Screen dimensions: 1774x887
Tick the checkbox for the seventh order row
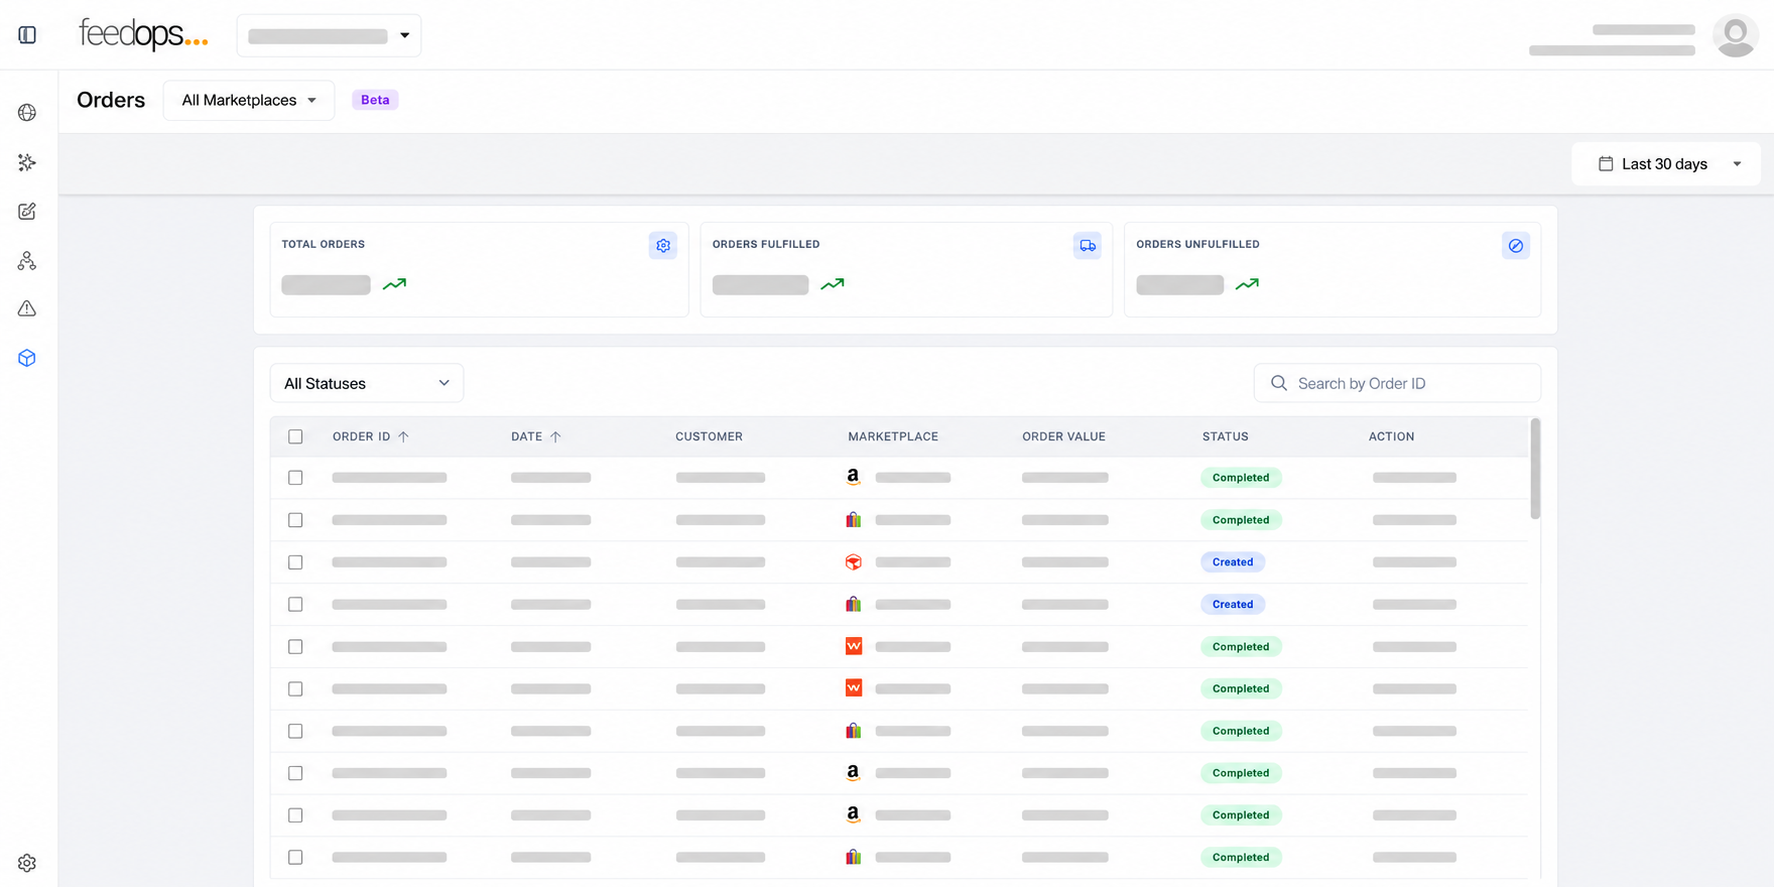[295, 731]
